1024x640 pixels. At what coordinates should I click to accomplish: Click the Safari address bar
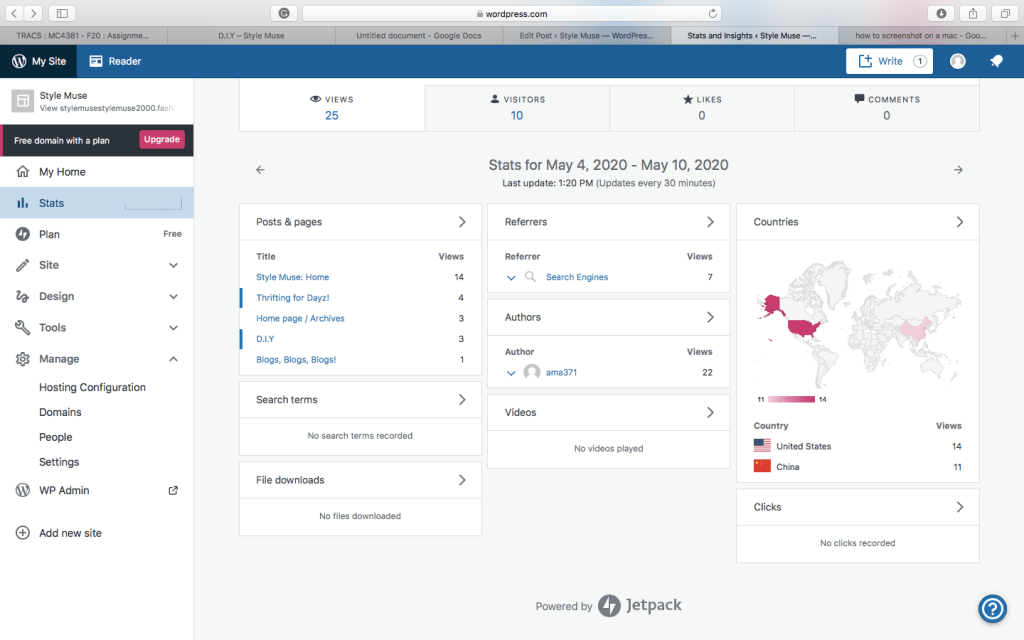tap(511, 14)
